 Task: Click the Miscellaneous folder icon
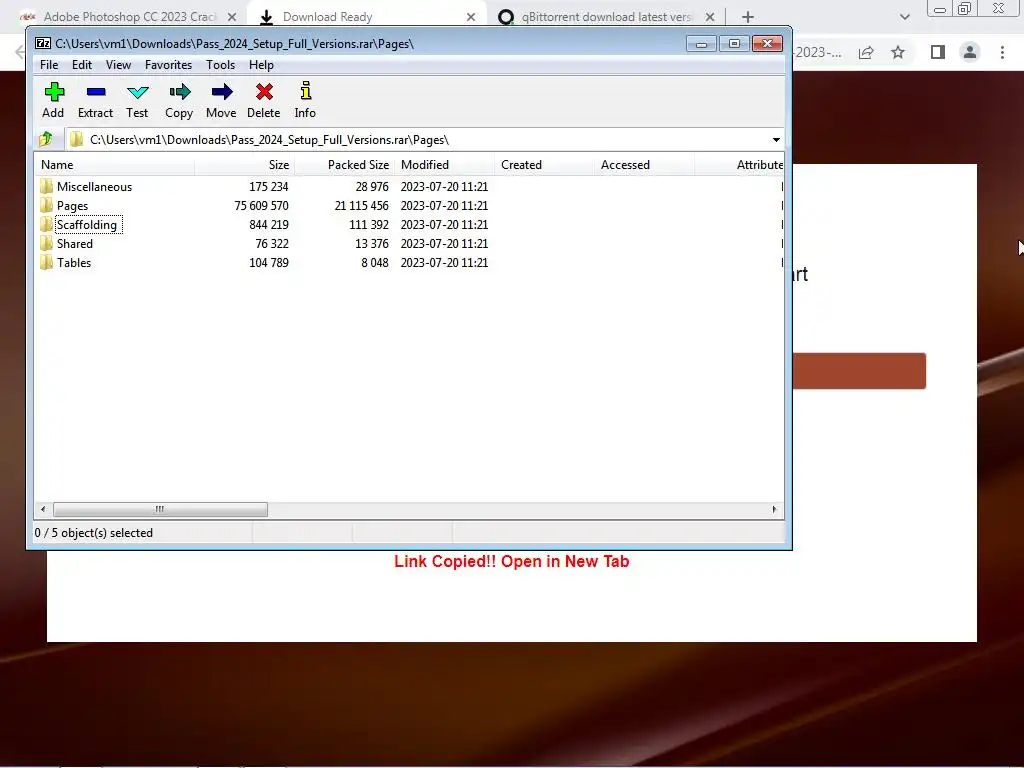point(46,186)
